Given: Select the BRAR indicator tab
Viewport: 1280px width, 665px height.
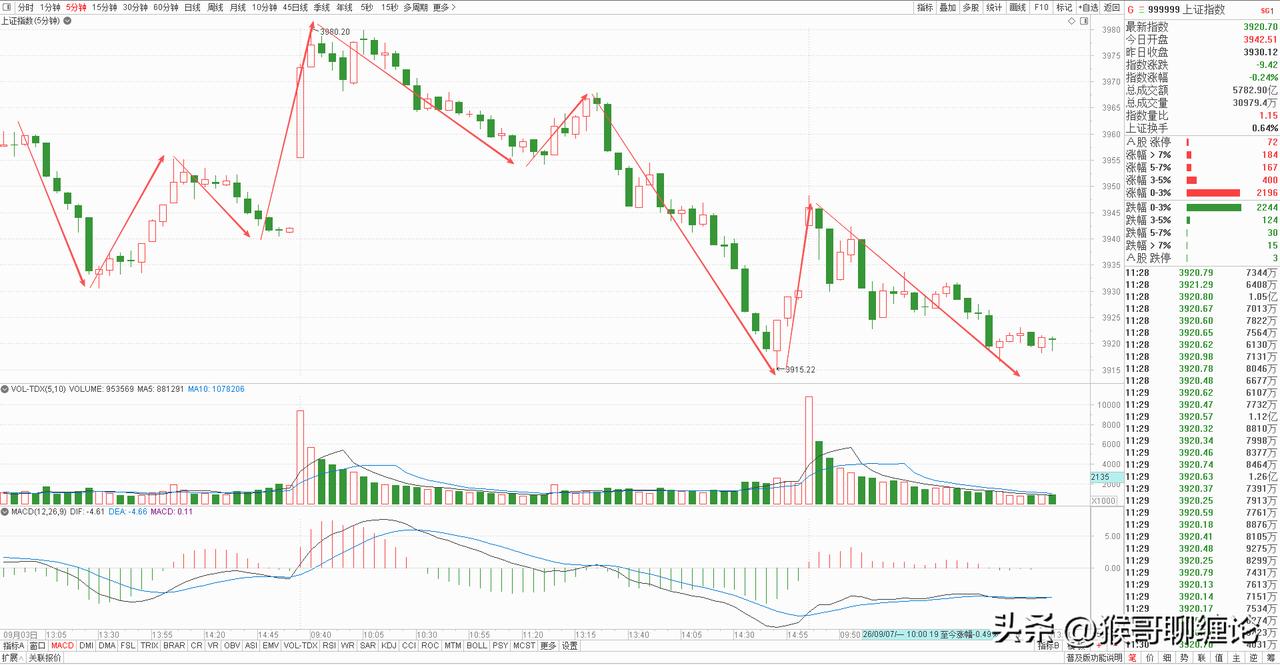Looking at the screenshot, I should [x=174, y=645].
